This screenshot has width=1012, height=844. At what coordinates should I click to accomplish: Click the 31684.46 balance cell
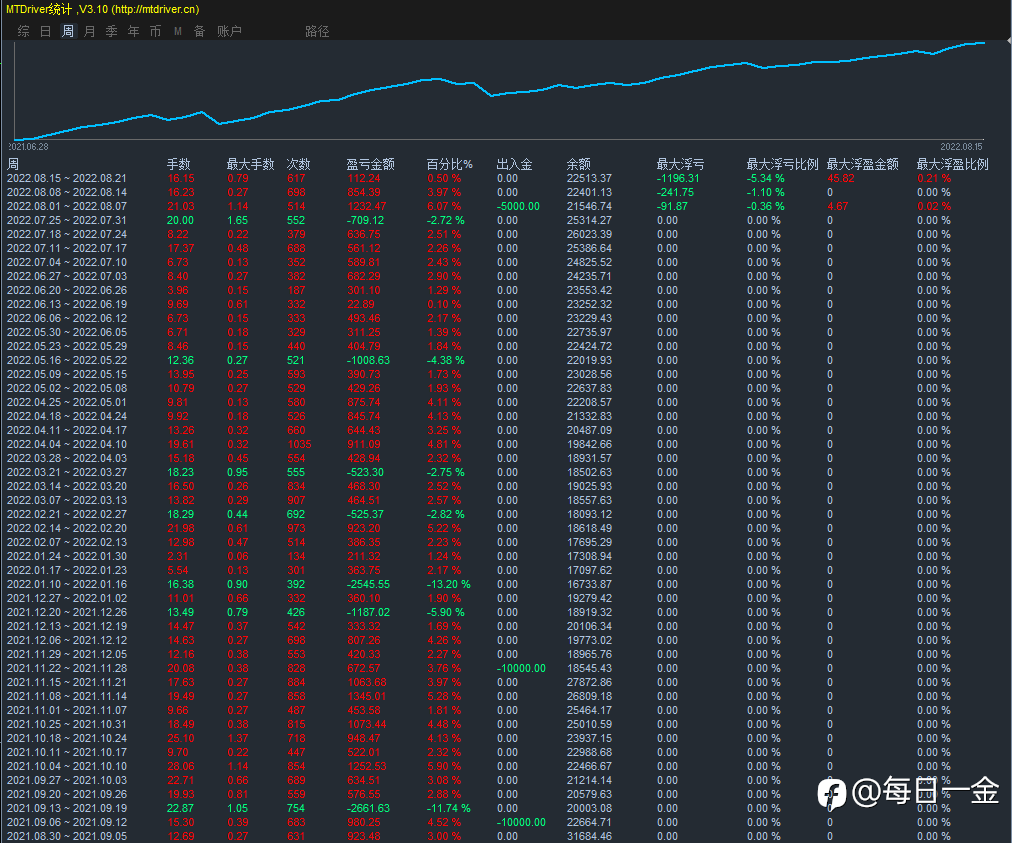pyautogui.click(x=589, y=836)
